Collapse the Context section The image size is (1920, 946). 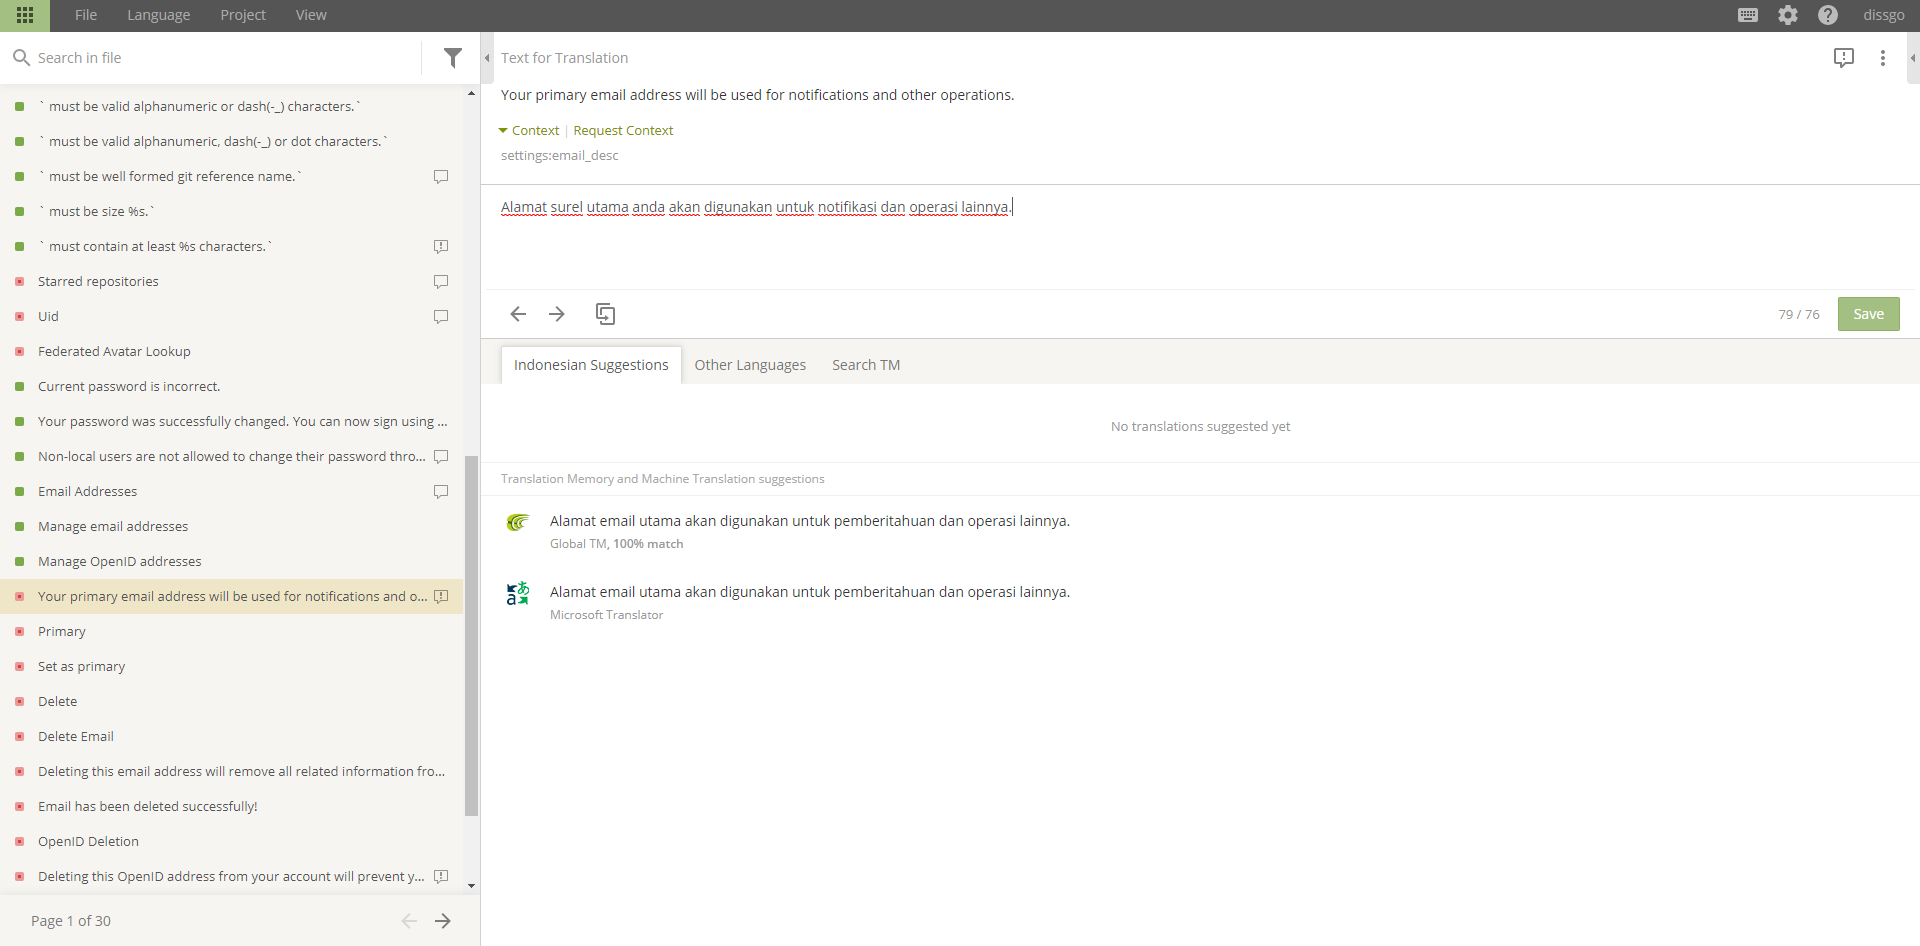pos(529,130)
